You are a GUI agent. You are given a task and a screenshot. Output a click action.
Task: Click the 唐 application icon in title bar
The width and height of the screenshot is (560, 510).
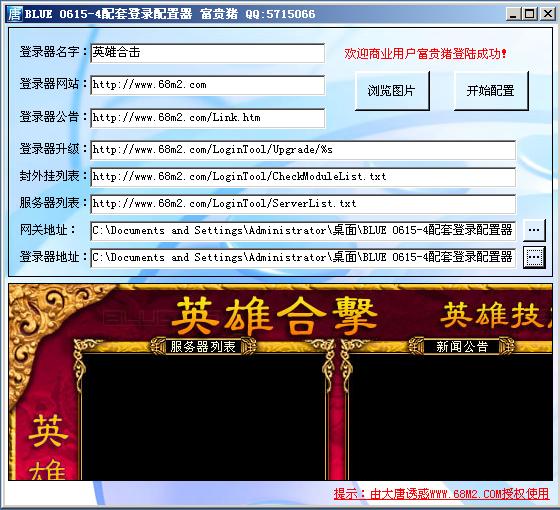[15, 14]
